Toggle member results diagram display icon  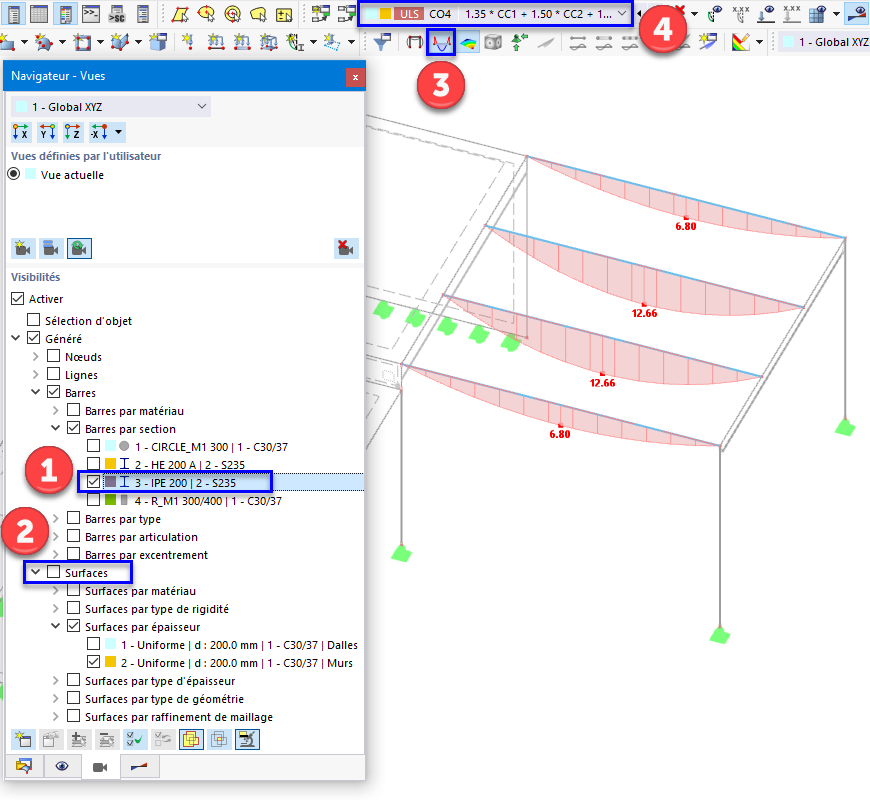pyautogui.click(x=441, y=42)
